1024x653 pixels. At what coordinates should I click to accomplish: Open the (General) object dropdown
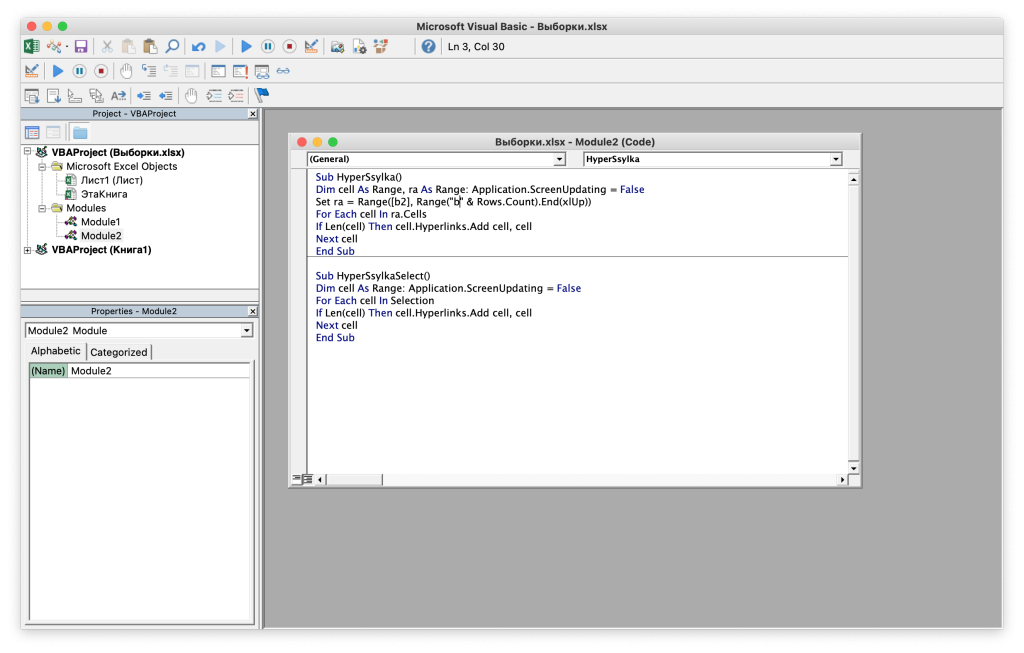pos(560,159)
